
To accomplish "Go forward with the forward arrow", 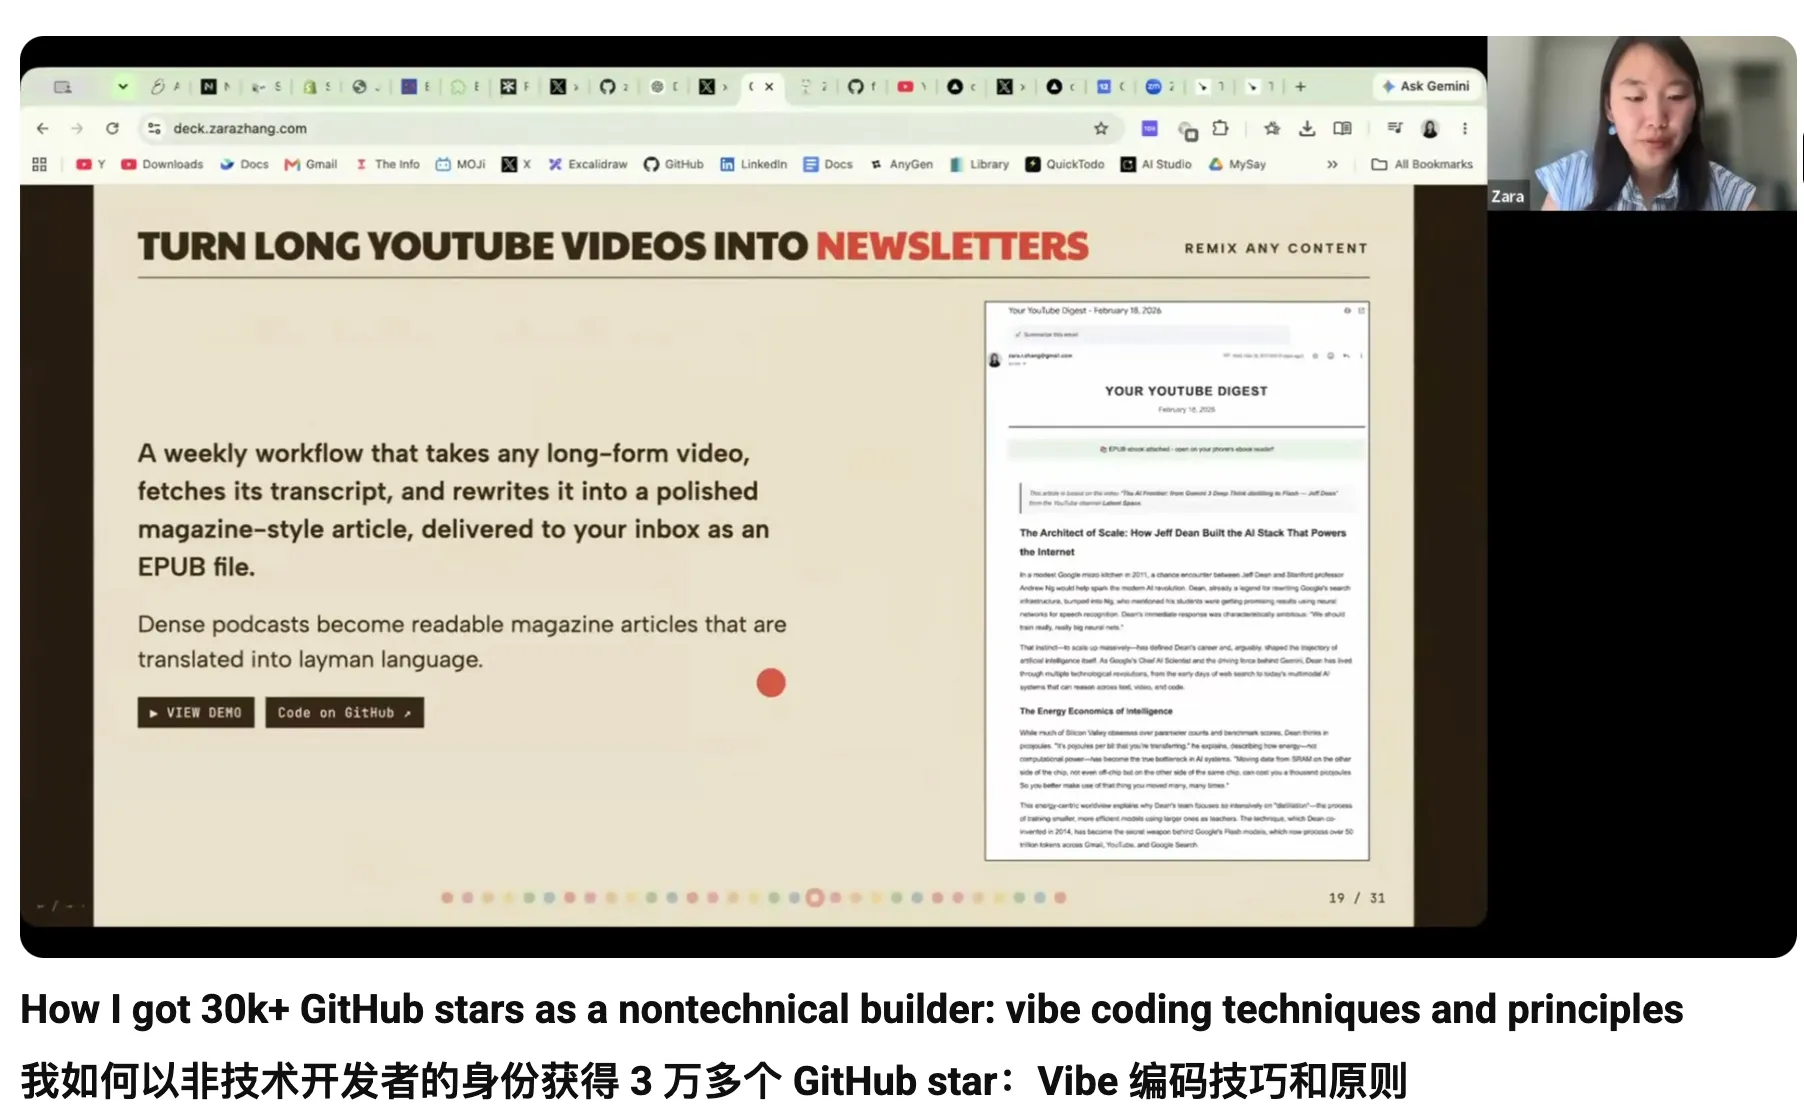I will pos(77,128).
